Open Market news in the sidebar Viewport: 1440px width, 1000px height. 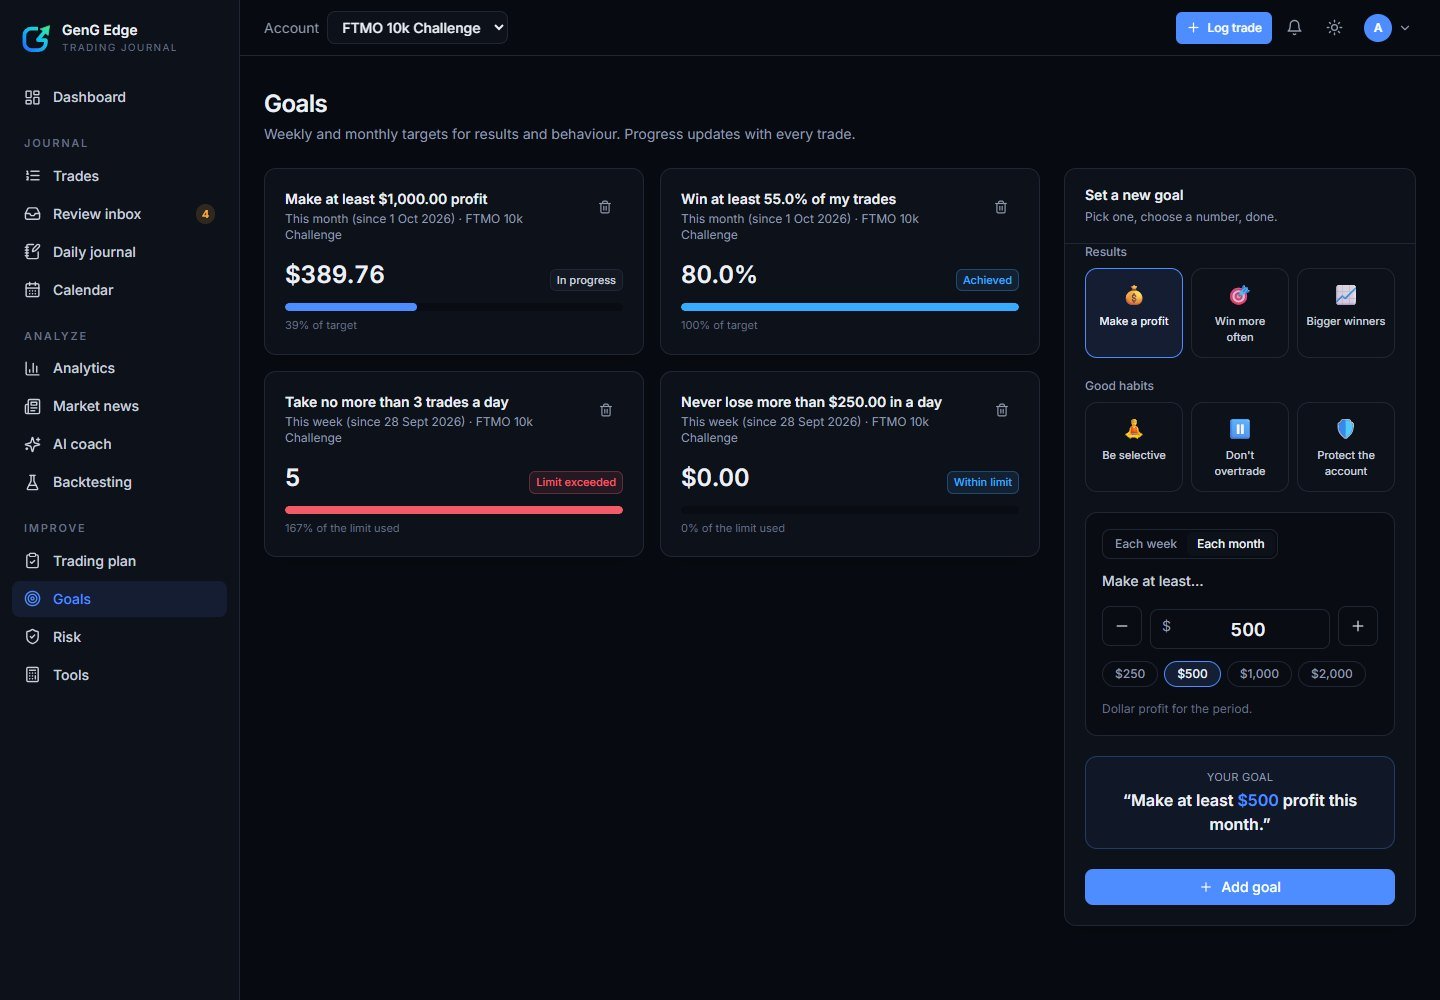click(120, 406)
